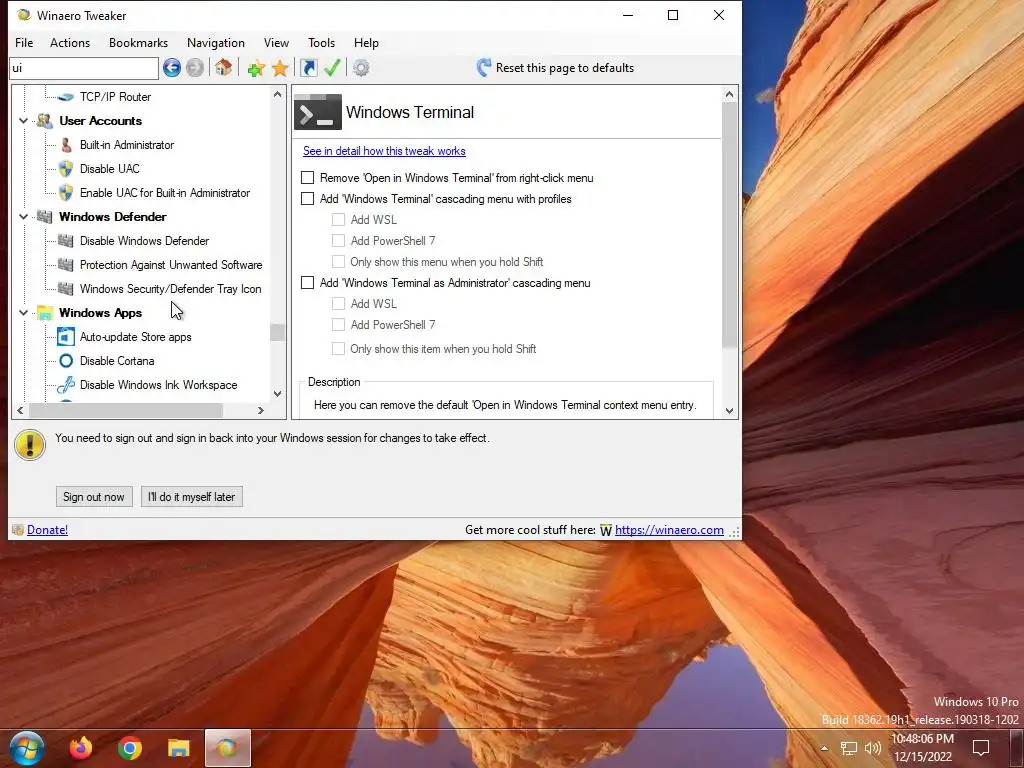Enable 'Windows Terminal as Administrator' cascading menu checkbox

[x=308, y=283]
